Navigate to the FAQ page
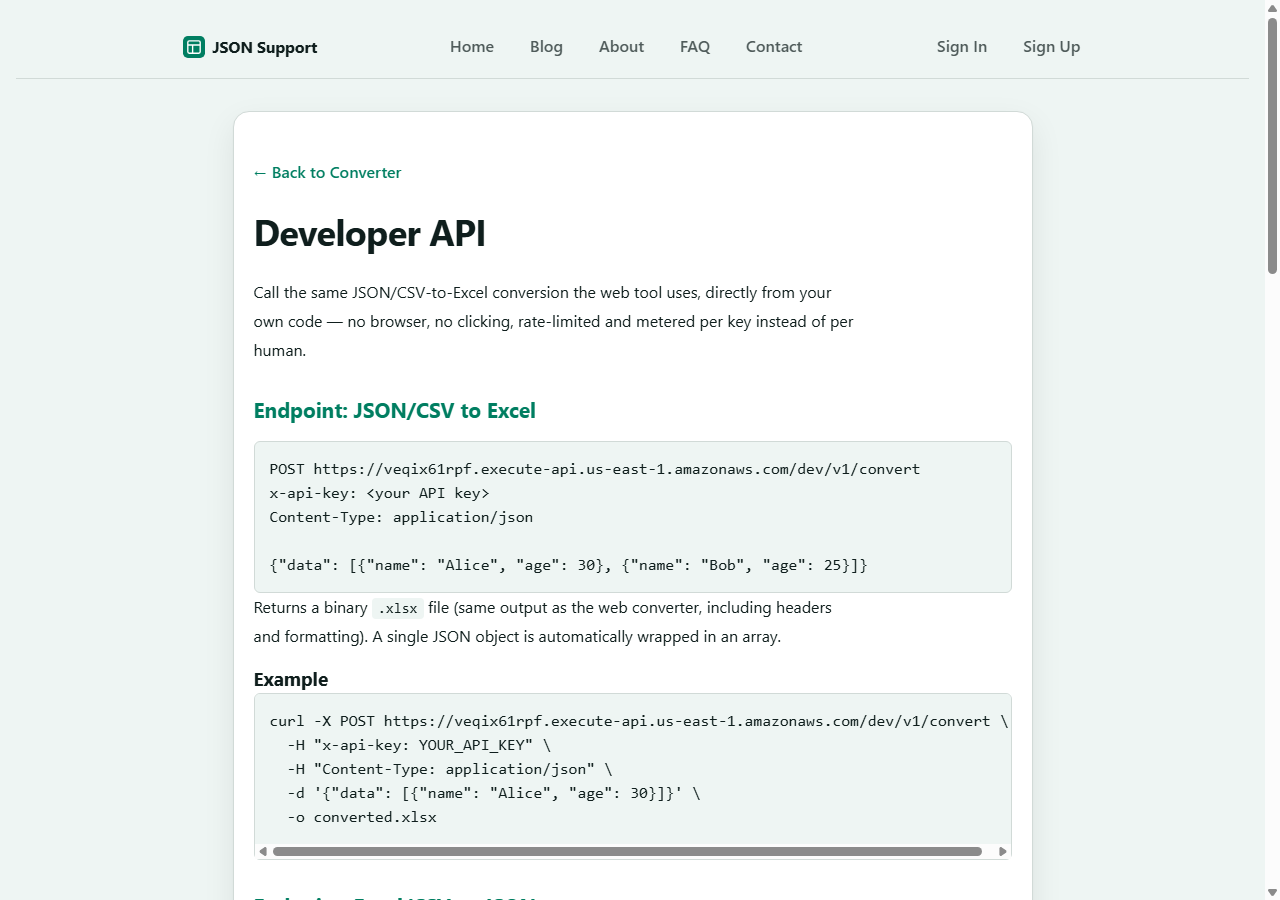Screen dimensions: 1280x900 (695, 47)
